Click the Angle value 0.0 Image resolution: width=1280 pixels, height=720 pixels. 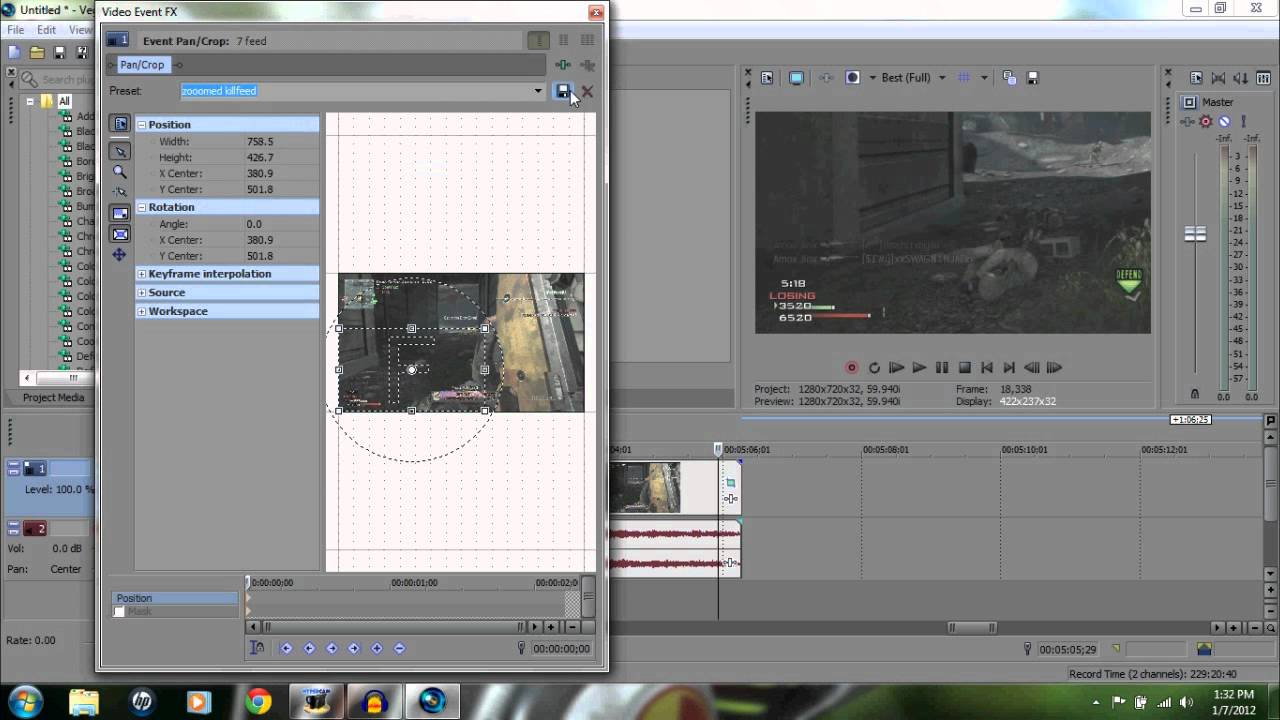coord(254,225)
